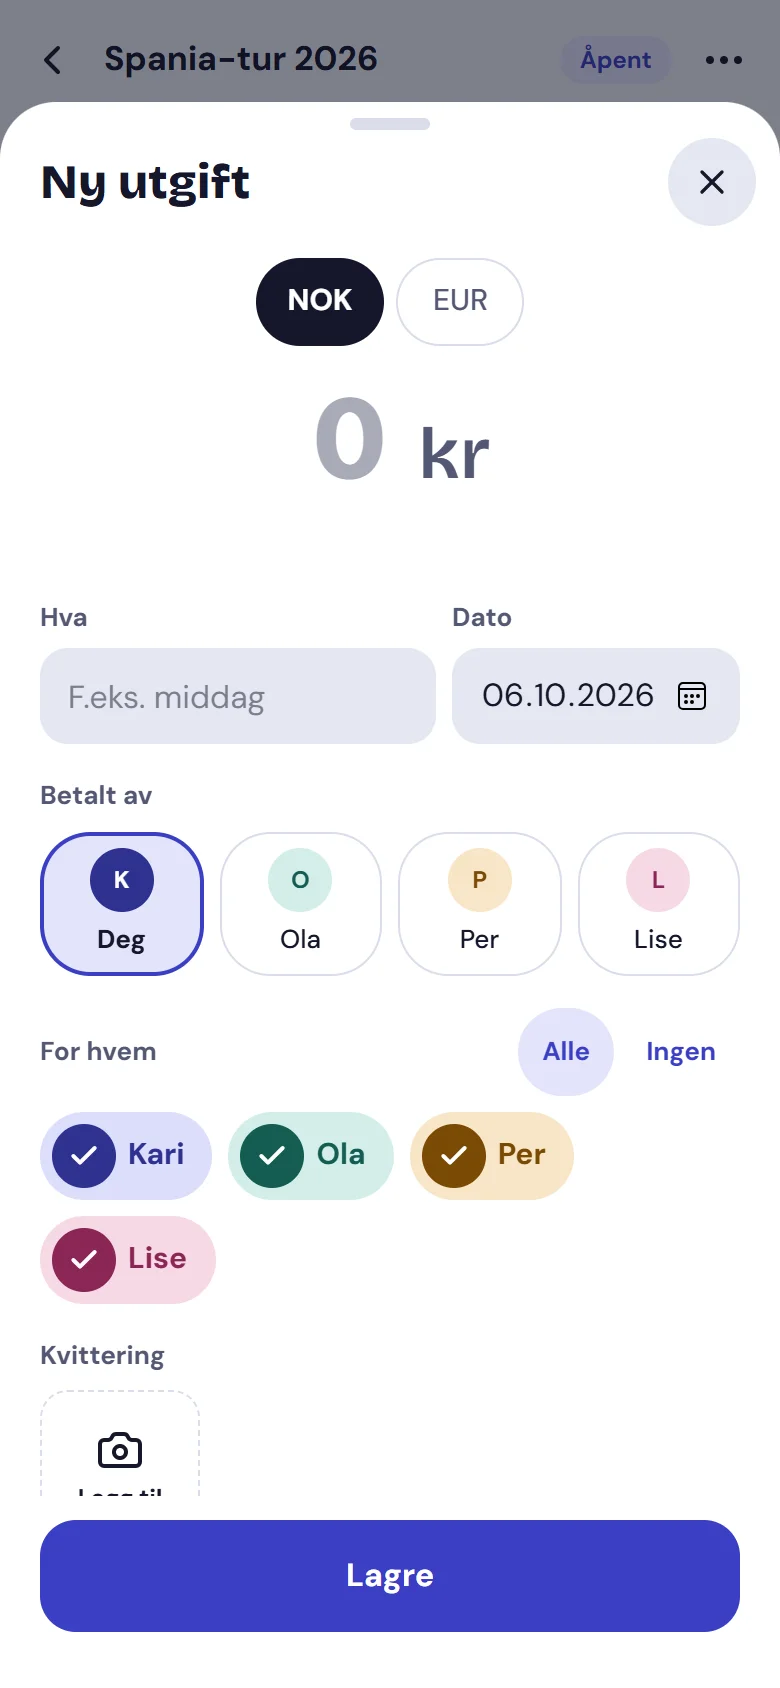This screenshot has width=780, height=1688.
Task: Tap the camera icon to add receipt
Action: tap(120, 1449)
